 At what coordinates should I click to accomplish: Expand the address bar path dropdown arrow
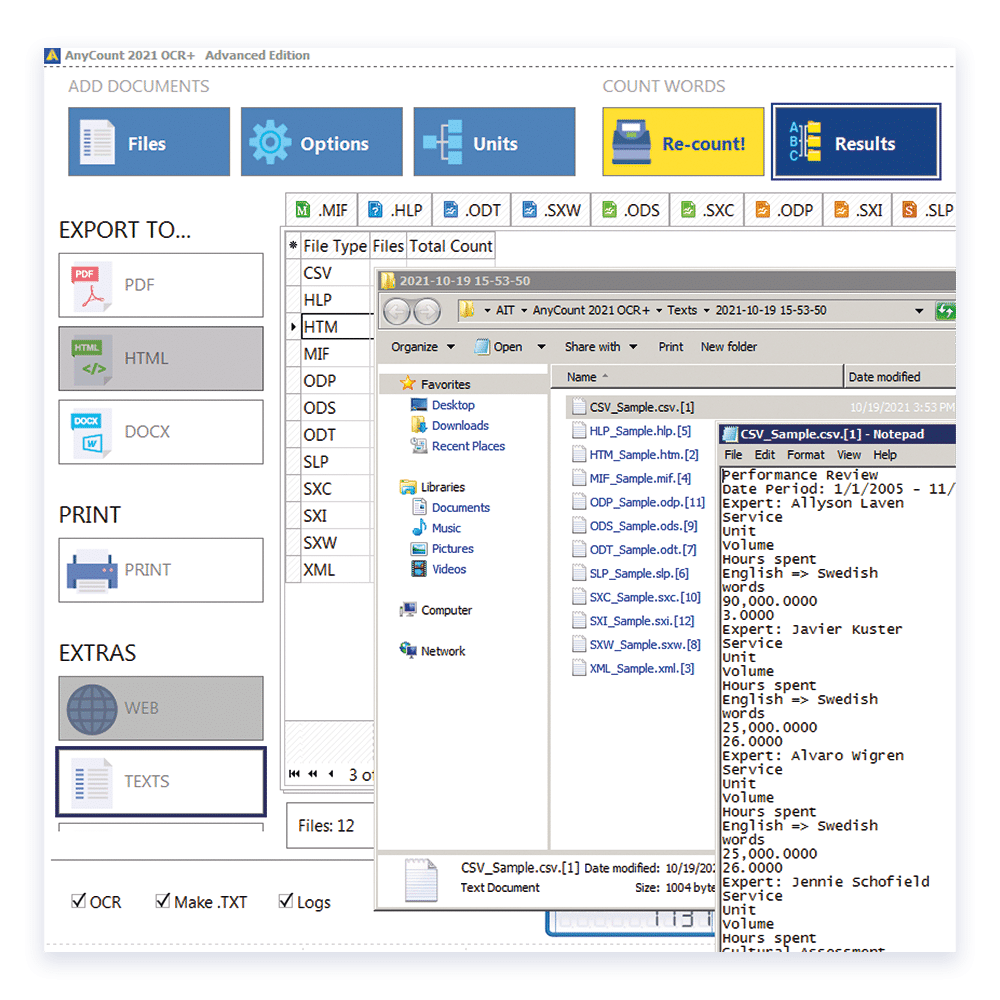coord(919,311)
